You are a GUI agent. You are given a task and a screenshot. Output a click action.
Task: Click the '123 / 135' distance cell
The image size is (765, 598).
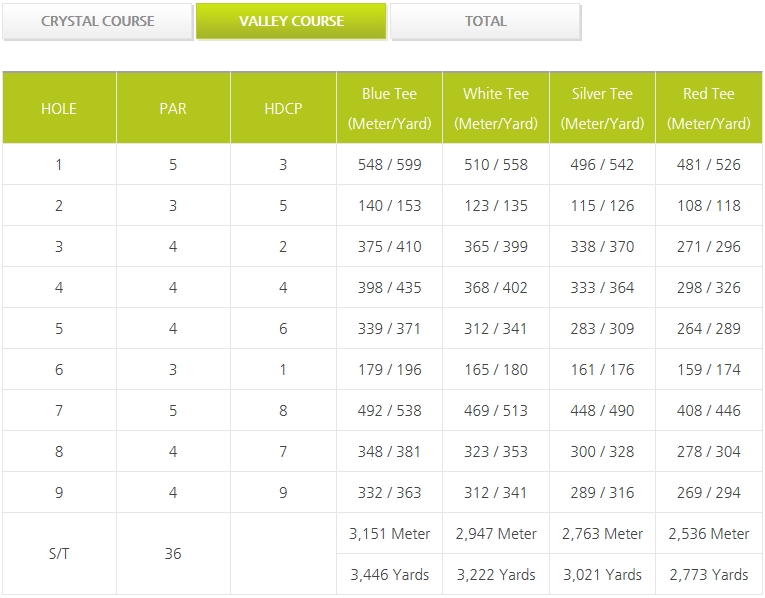click(x=496, y=206)
